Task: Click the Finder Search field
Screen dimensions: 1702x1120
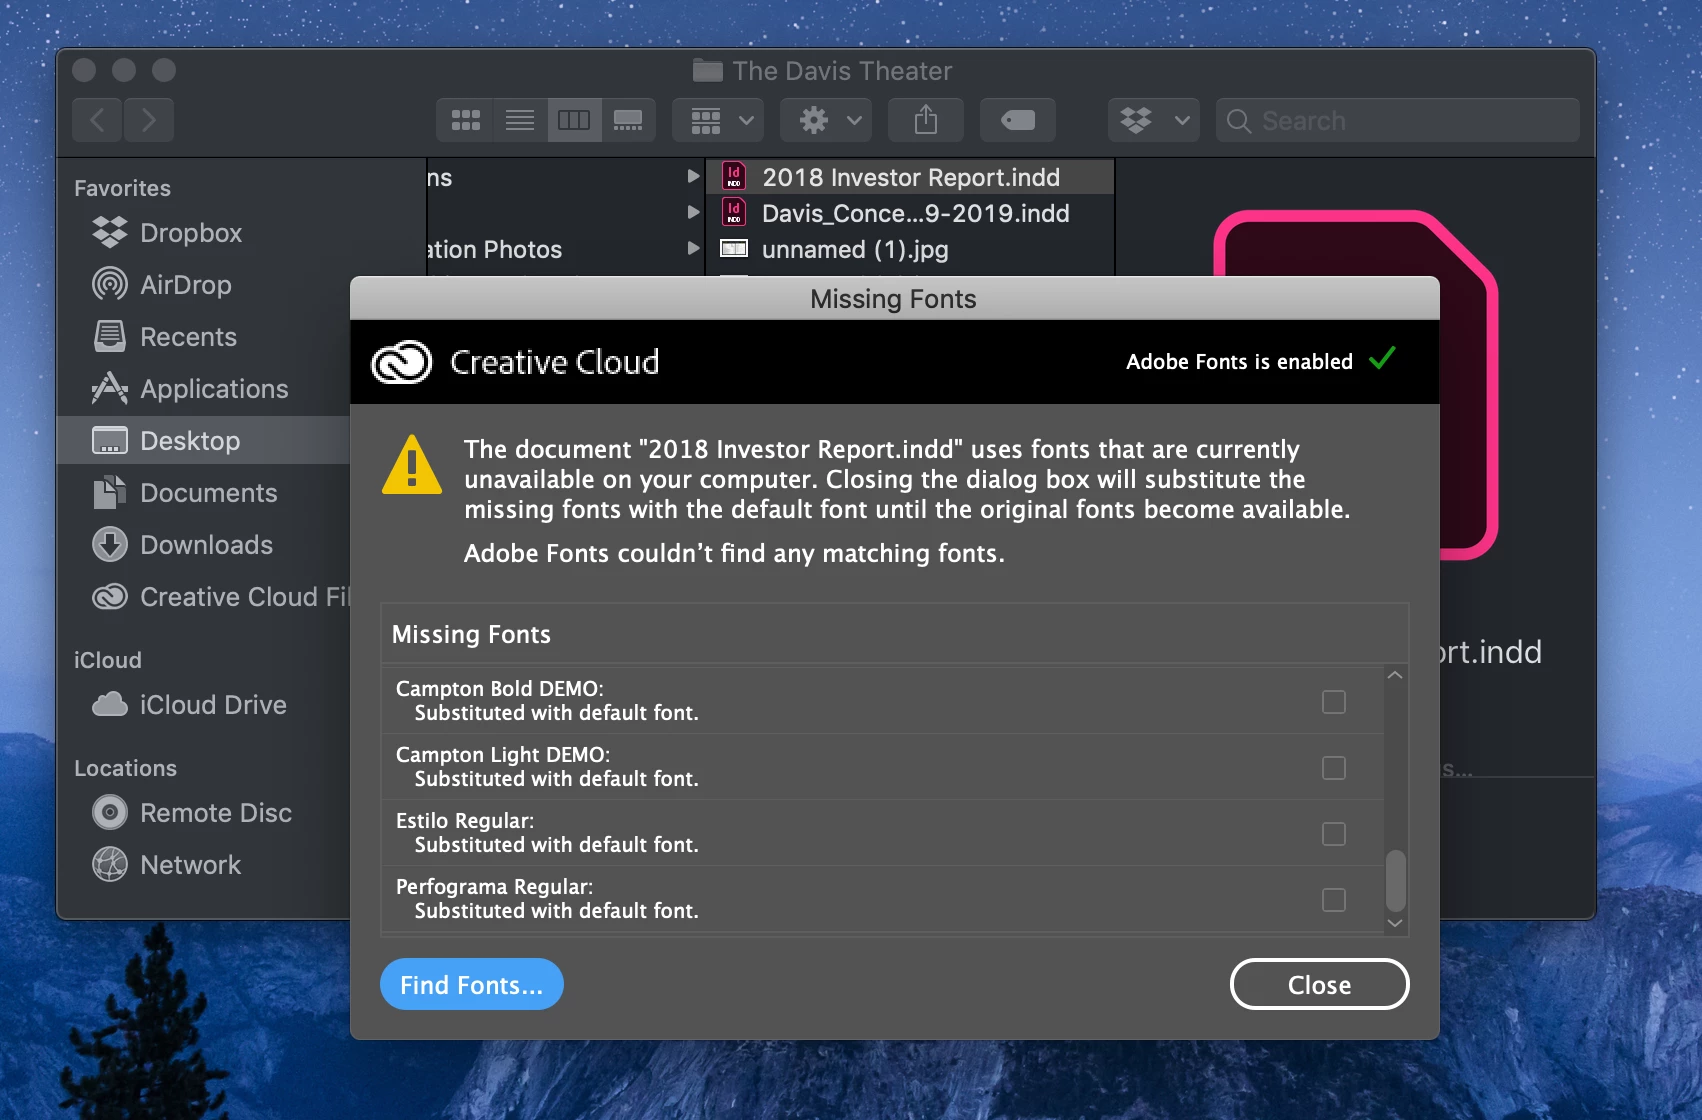Action: click(x=1398, y=120)
